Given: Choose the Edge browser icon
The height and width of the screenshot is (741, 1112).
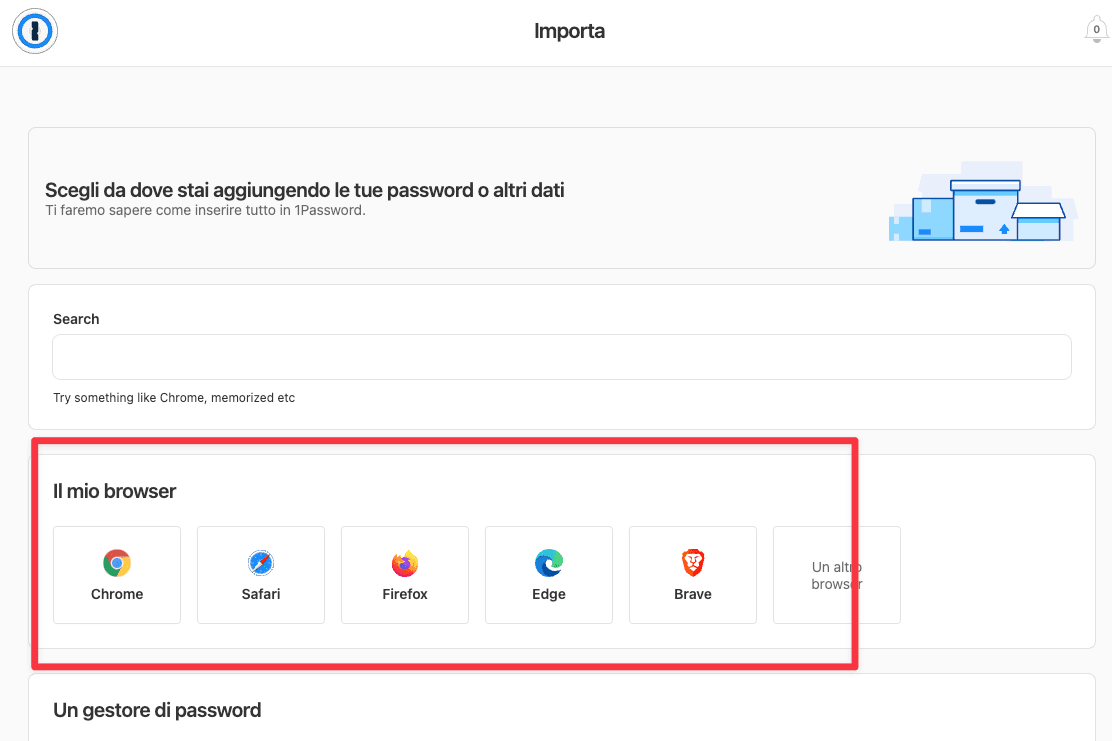Looking at the screenshot, I should 549,563.
